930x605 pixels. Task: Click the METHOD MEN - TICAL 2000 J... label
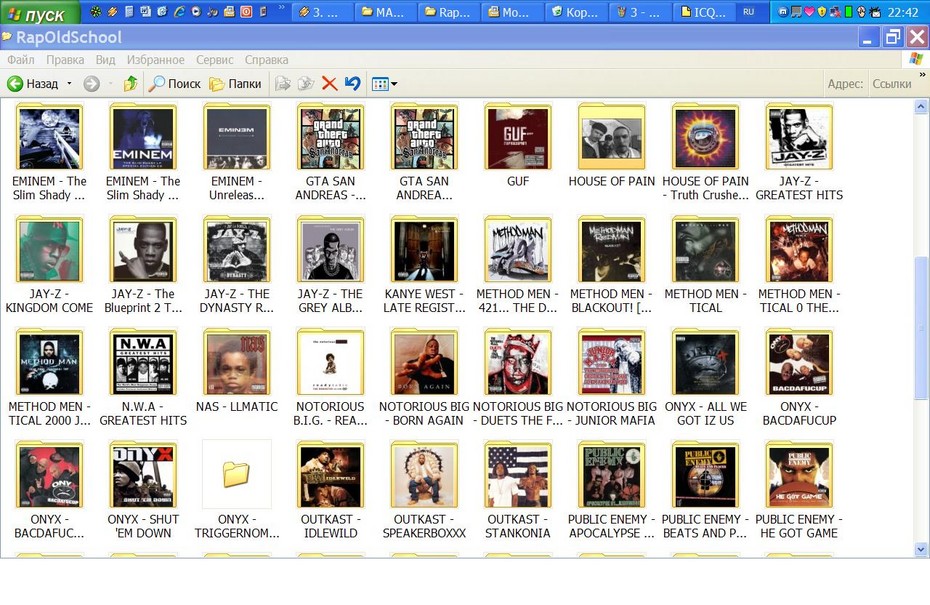(x=49, y=413)
